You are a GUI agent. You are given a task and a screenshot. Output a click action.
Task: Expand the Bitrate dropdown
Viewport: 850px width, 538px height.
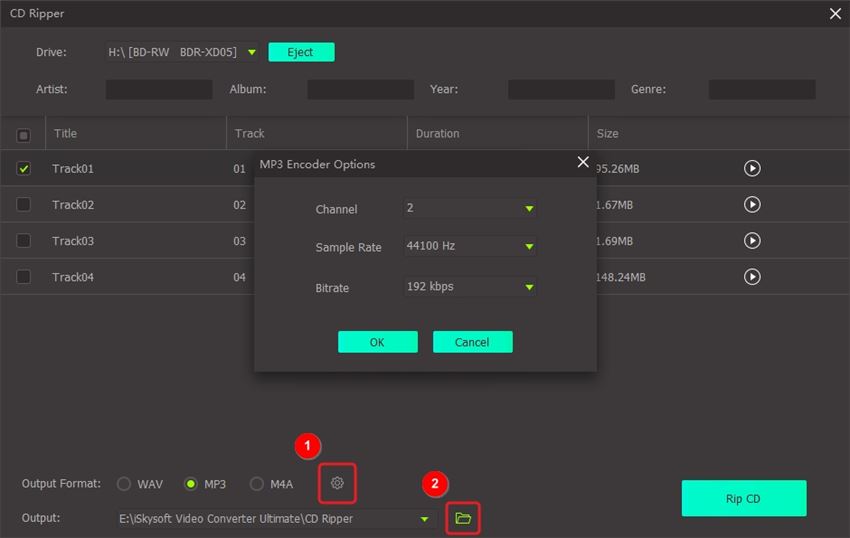click(529, 287)
